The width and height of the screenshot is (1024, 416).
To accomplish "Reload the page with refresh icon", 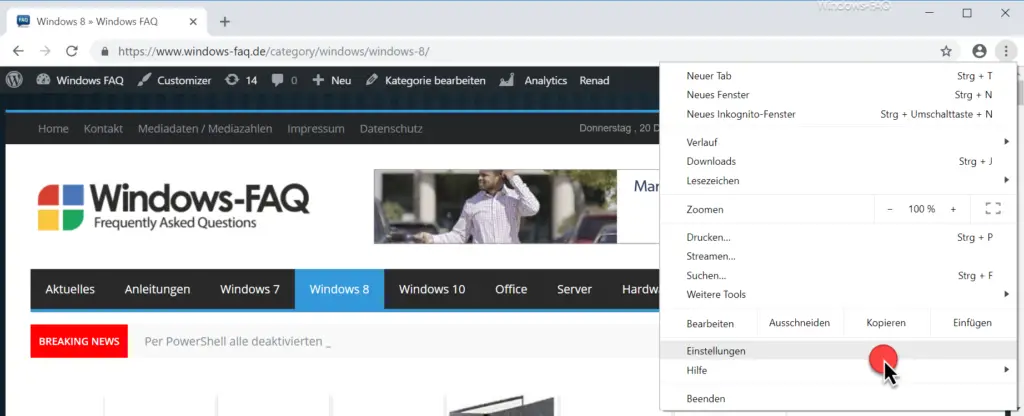I will click(x=72, y=51).
